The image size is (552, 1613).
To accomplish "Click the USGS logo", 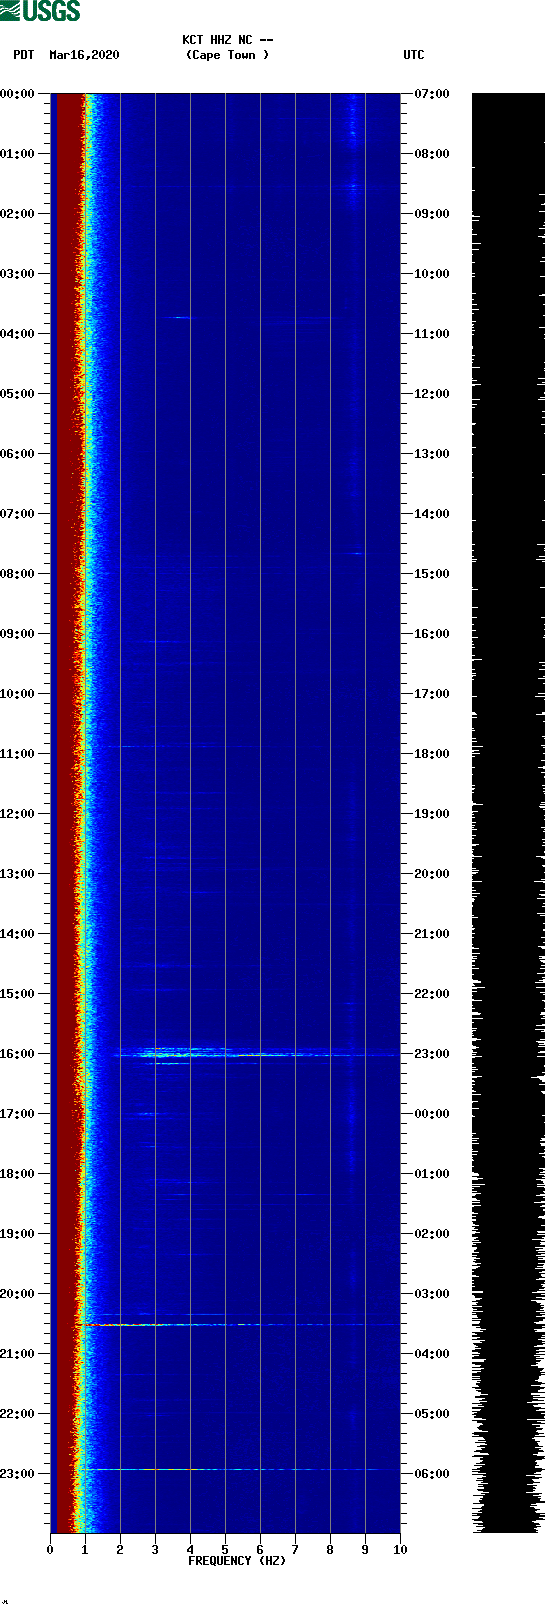I will pyautogui.click(x=40, y=11).
